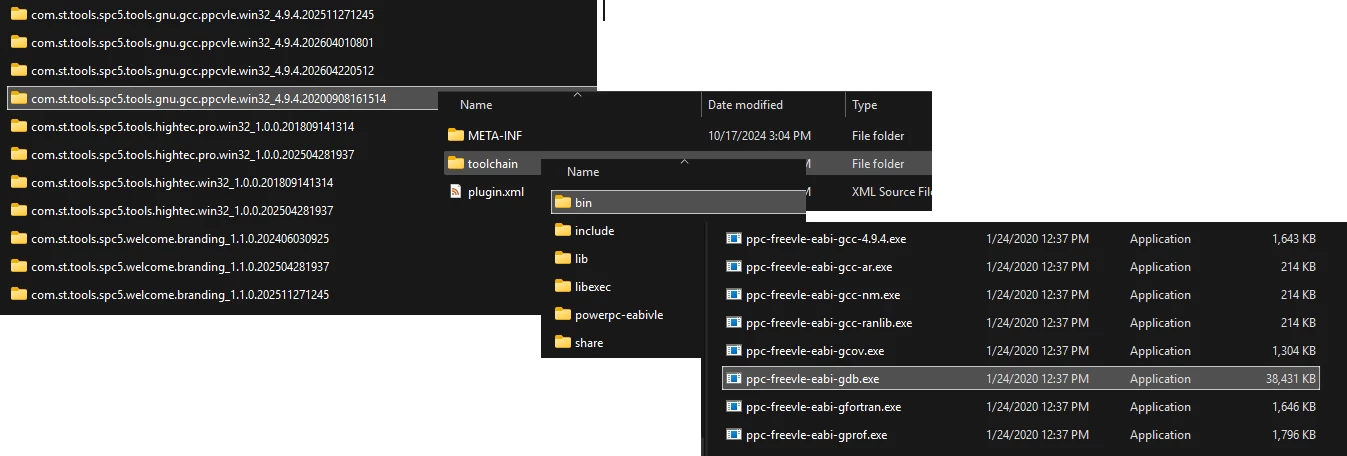Screen dimensions: 1347x456
Task: Sort by Name column above META-INF
Action: [x=476, y=105]
